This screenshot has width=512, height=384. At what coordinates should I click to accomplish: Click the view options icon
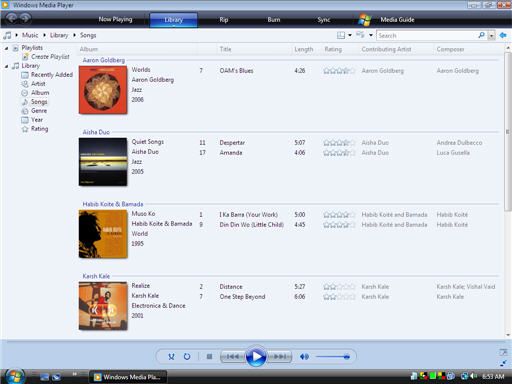360,35
